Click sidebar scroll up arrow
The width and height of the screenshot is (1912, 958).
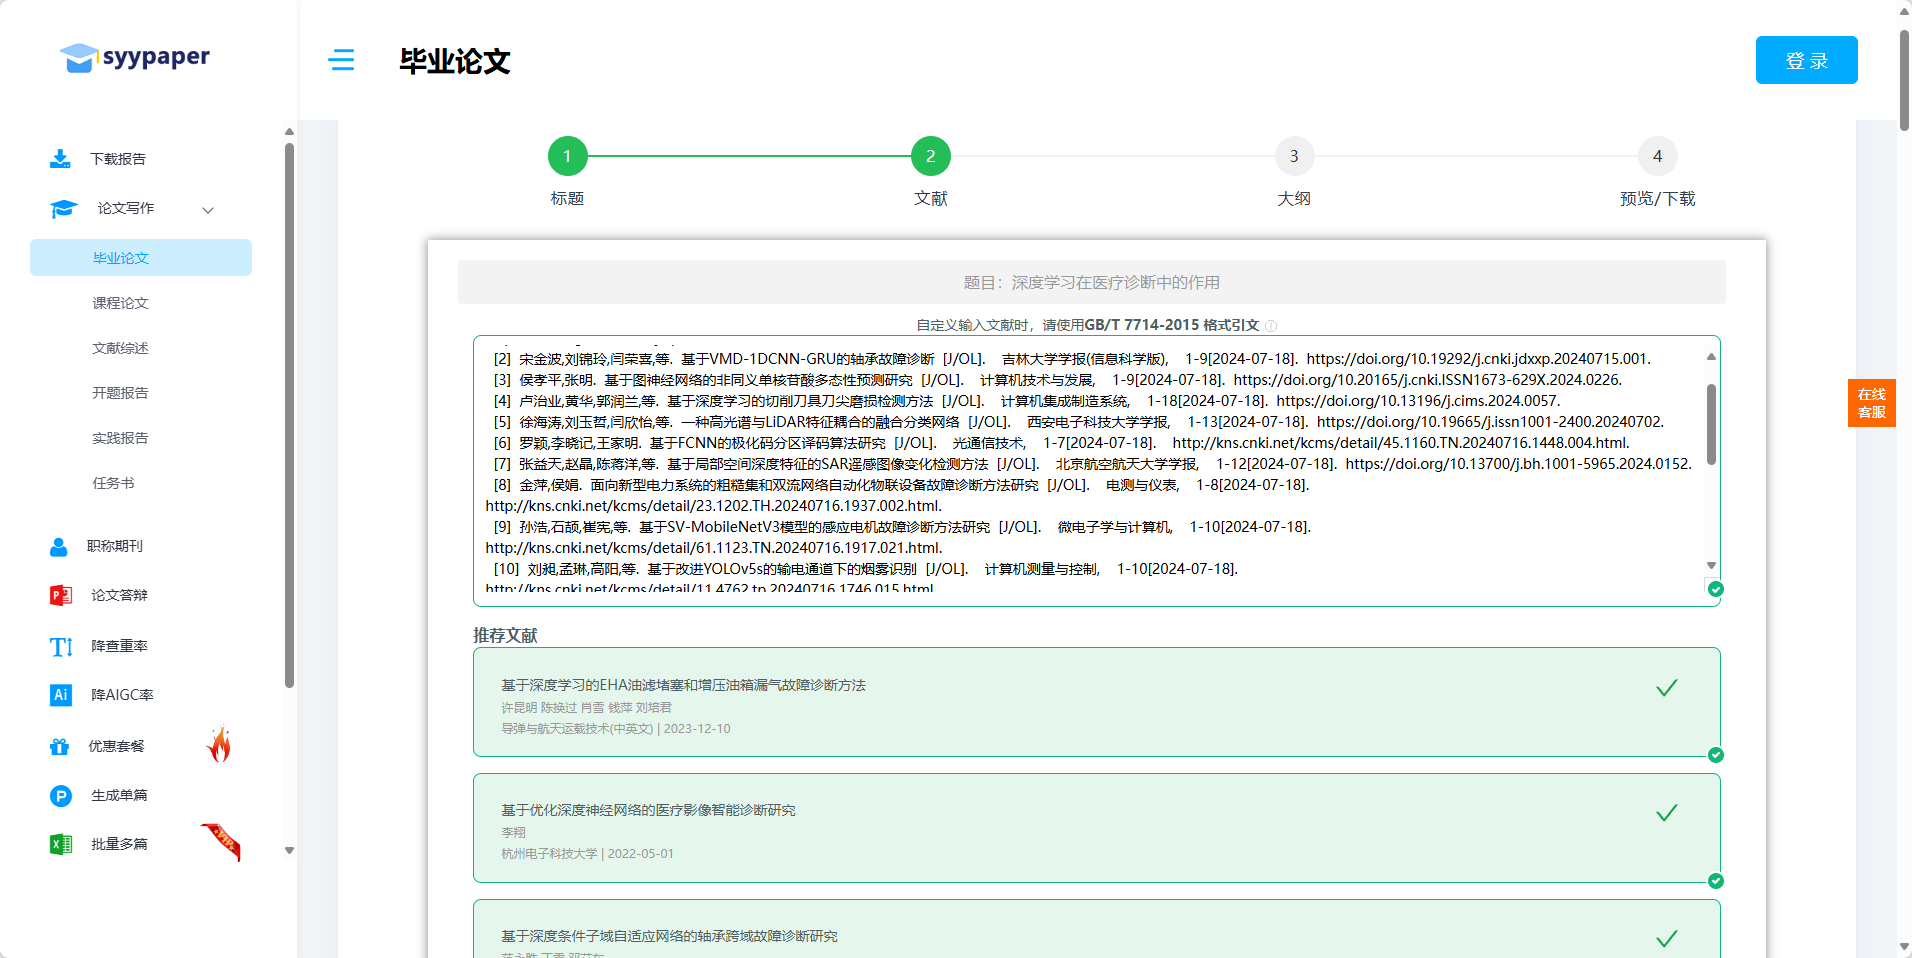(289, 131)
